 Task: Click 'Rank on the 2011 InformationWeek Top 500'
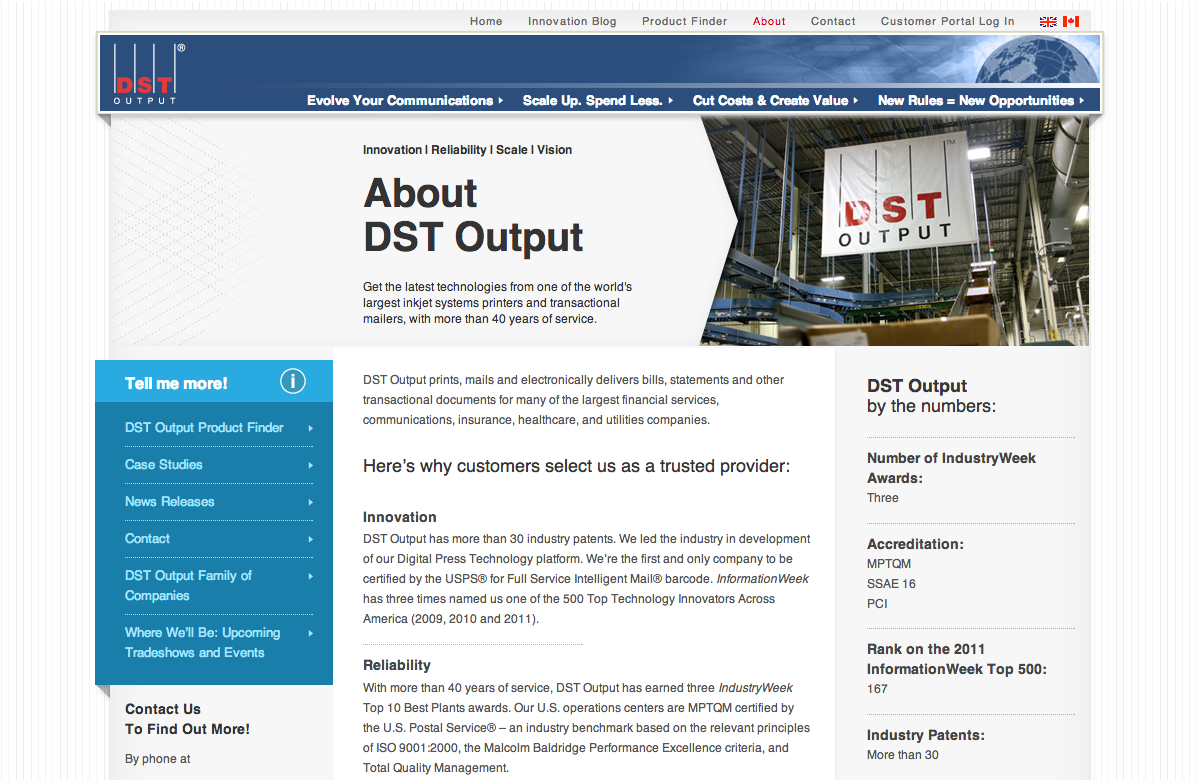click(957, 659)
